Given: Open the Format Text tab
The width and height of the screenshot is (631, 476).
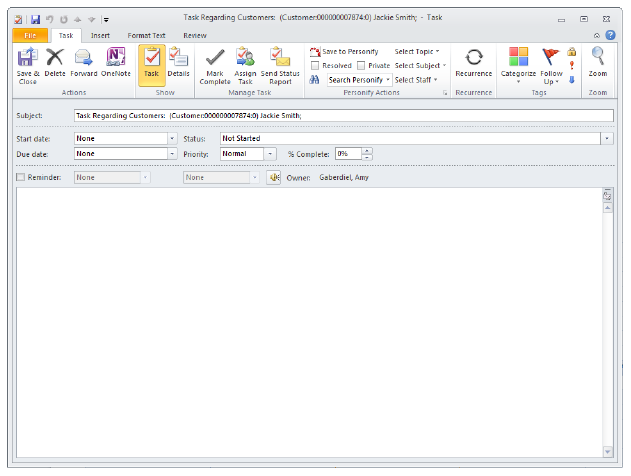Looking at the screenshot, I should point(146,35).
